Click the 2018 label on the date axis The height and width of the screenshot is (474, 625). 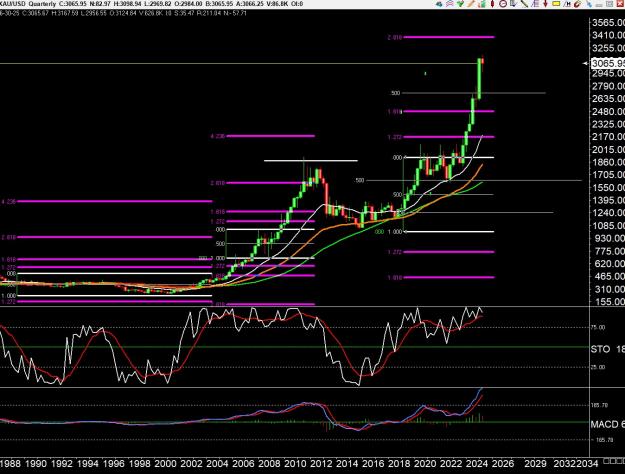[x=399, y=464]
